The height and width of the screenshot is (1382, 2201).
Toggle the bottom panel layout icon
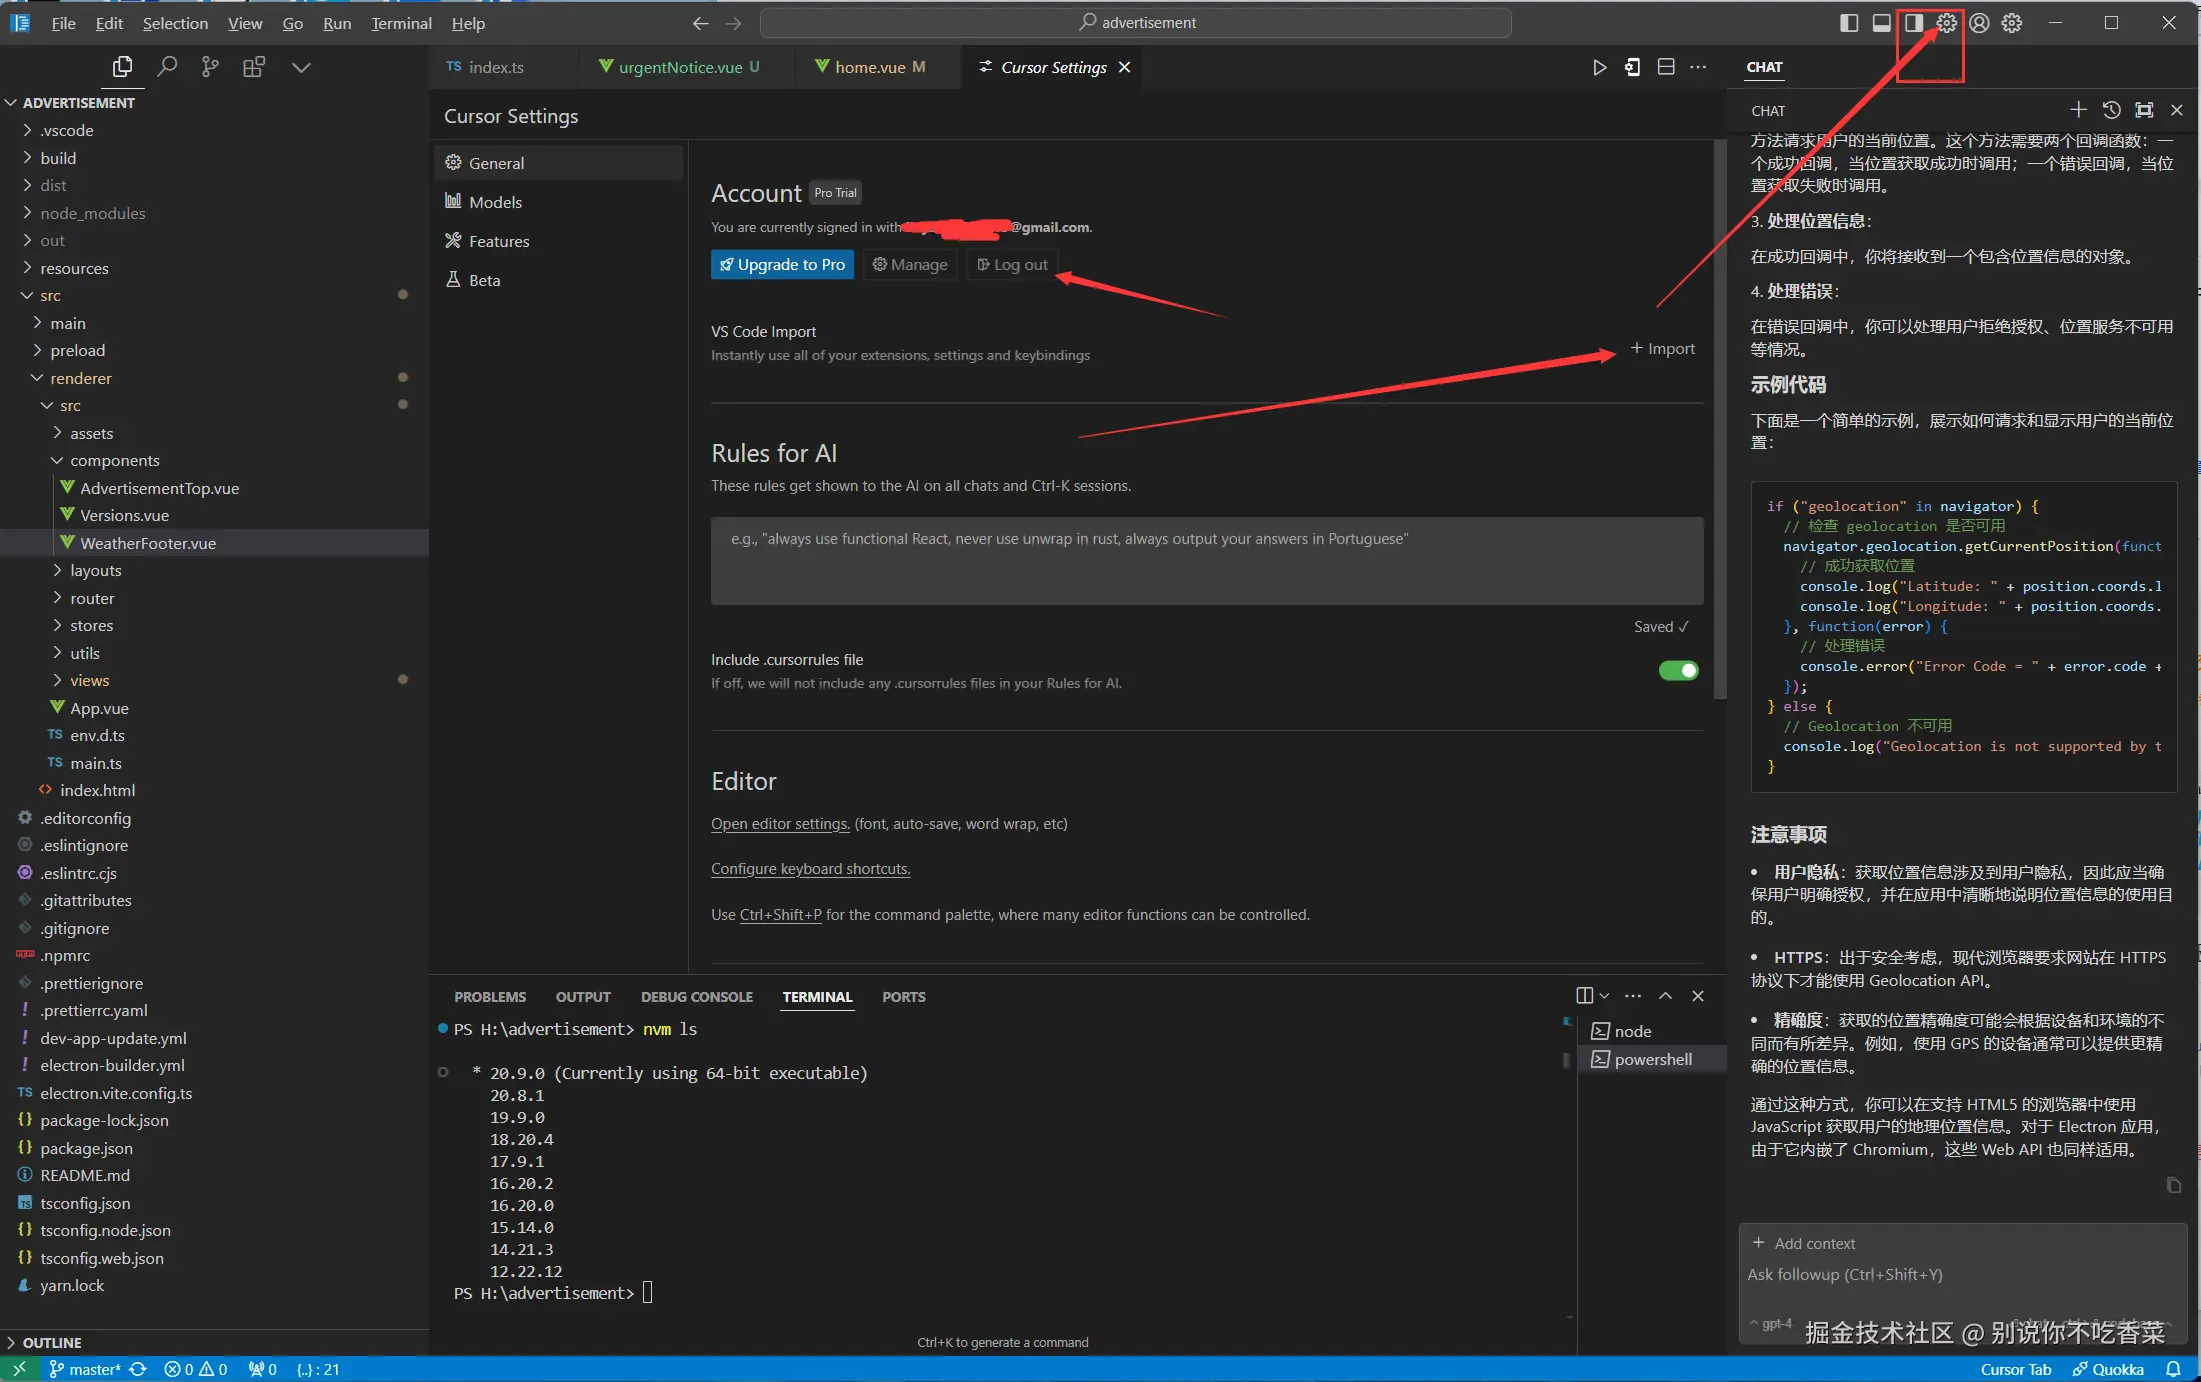pos(1881,23)
